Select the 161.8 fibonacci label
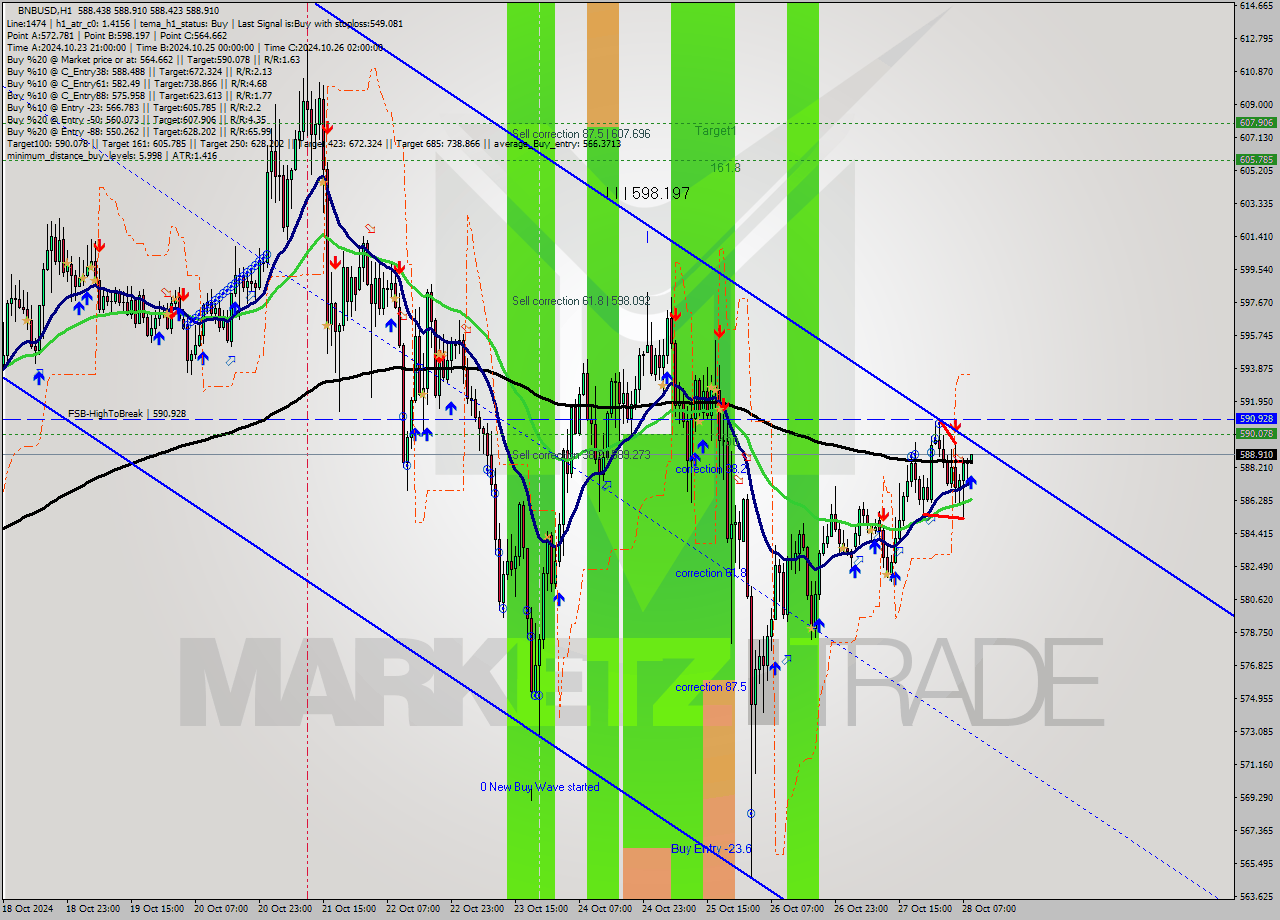Viewport: 1280px width, 920px height. click(x=726, y=168)
